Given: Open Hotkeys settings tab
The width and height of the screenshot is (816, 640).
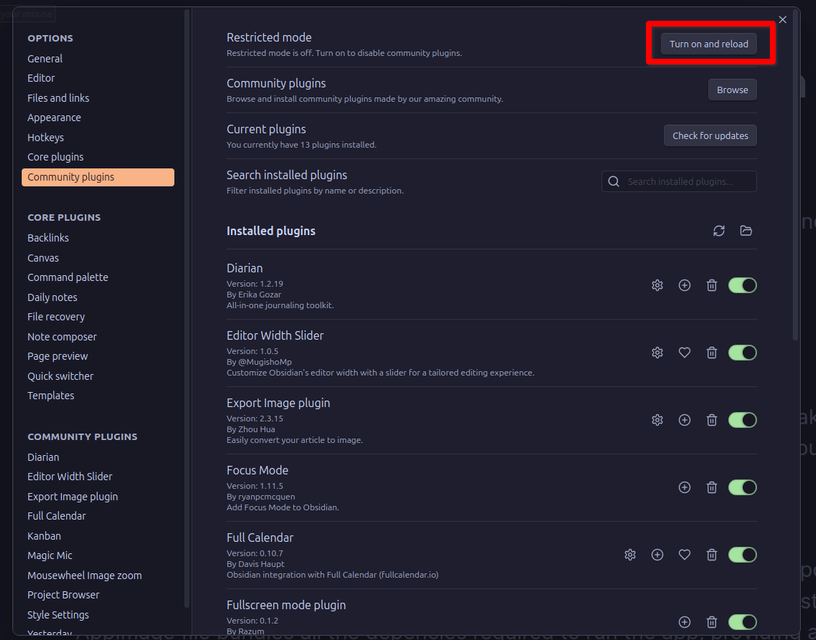Looking at the screenshot, I should [x=98, y=137].
